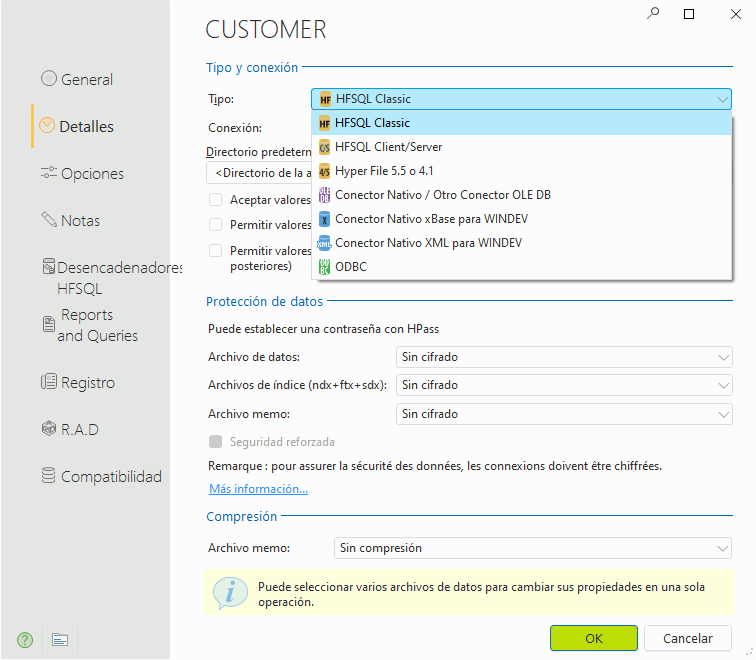Toggle Permitir valores posteriores checkbox
This screenshot has width=756, height=660.
pyautogui.click(x=216, y=251)
